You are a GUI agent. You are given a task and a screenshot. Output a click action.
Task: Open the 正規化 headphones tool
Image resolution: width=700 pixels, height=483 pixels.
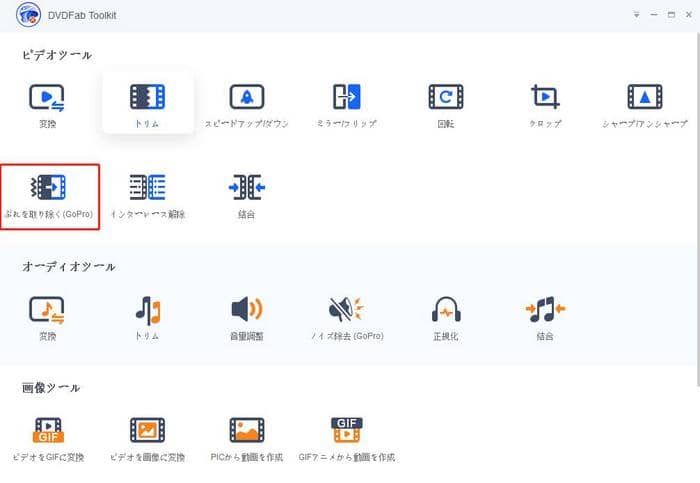tap(446, 311)
